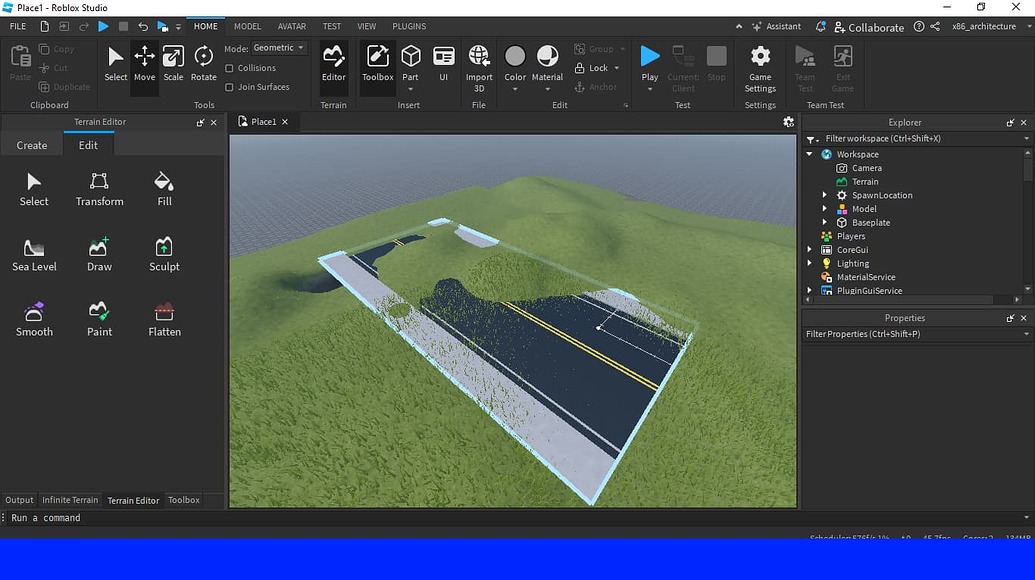
Task: Click the share icon in title bar
Action: [x=935, y=26]
